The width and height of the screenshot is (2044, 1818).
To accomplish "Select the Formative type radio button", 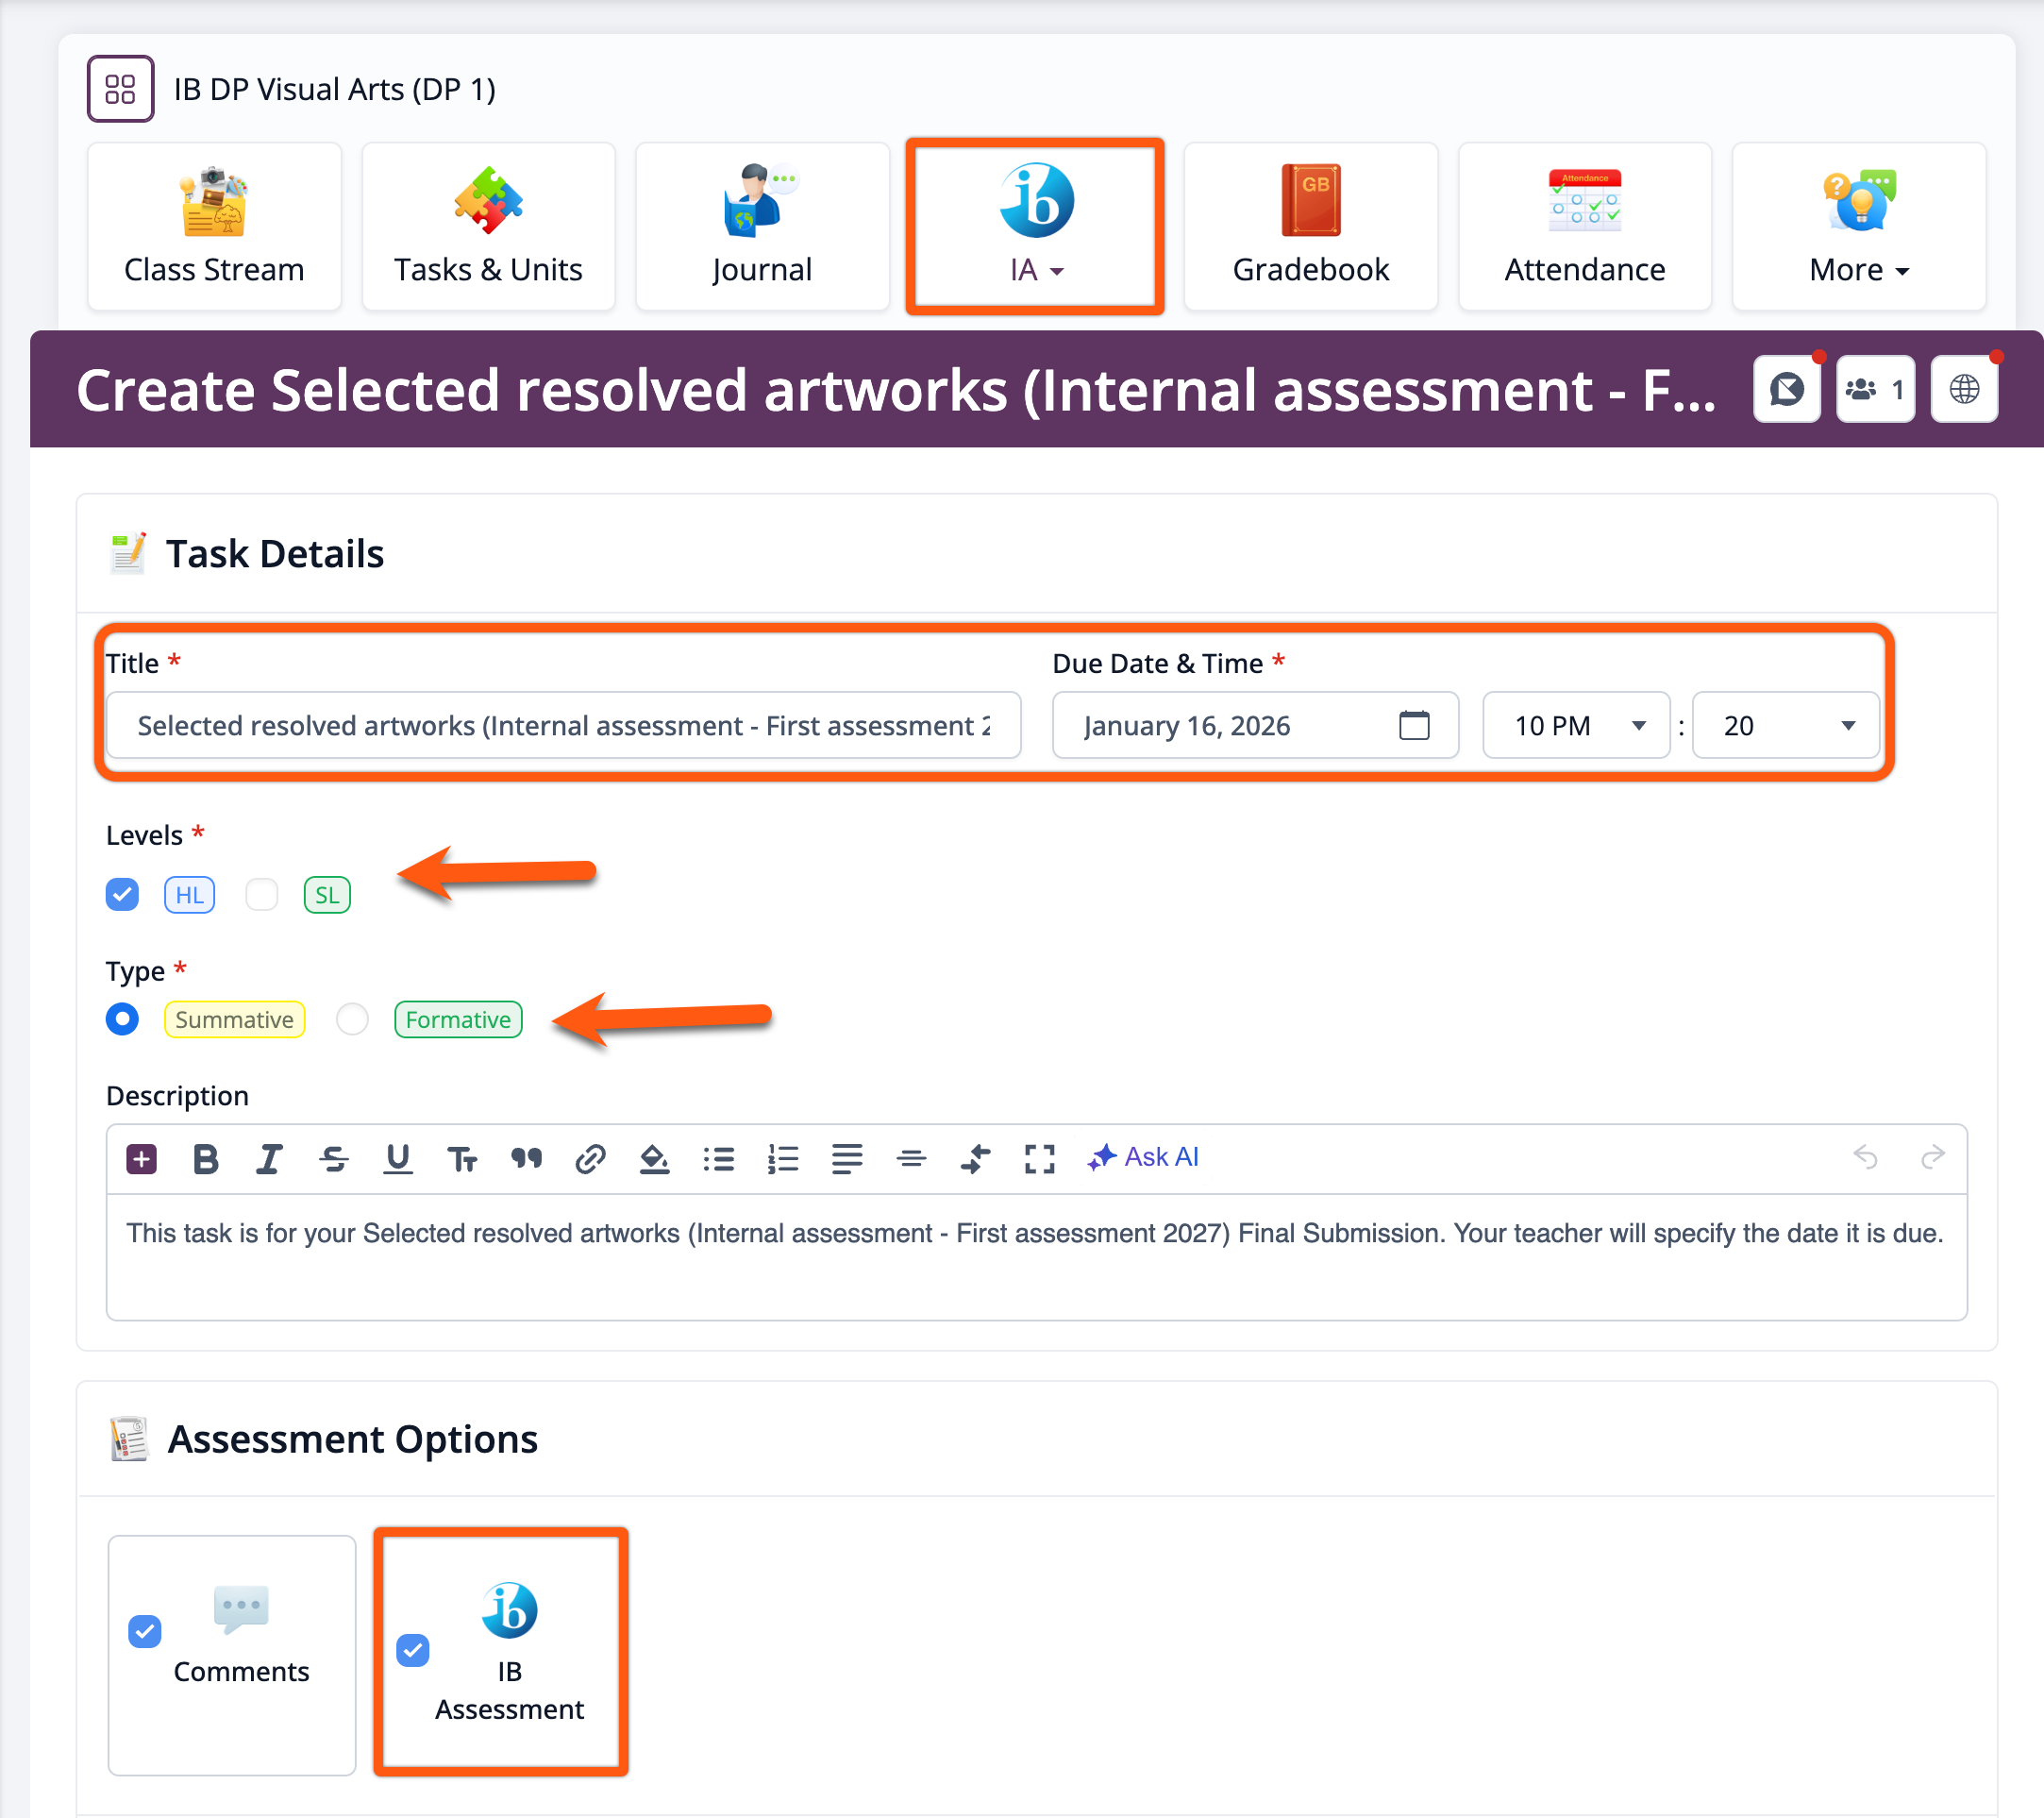I will [352, 1019].
